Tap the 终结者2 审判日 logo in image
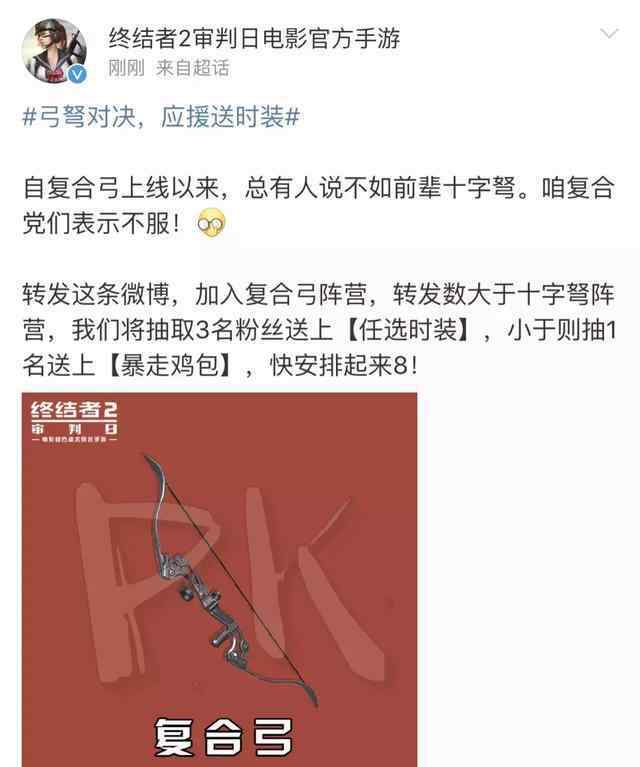The width and height of the screenshot is (640, 767). point(74,421)
